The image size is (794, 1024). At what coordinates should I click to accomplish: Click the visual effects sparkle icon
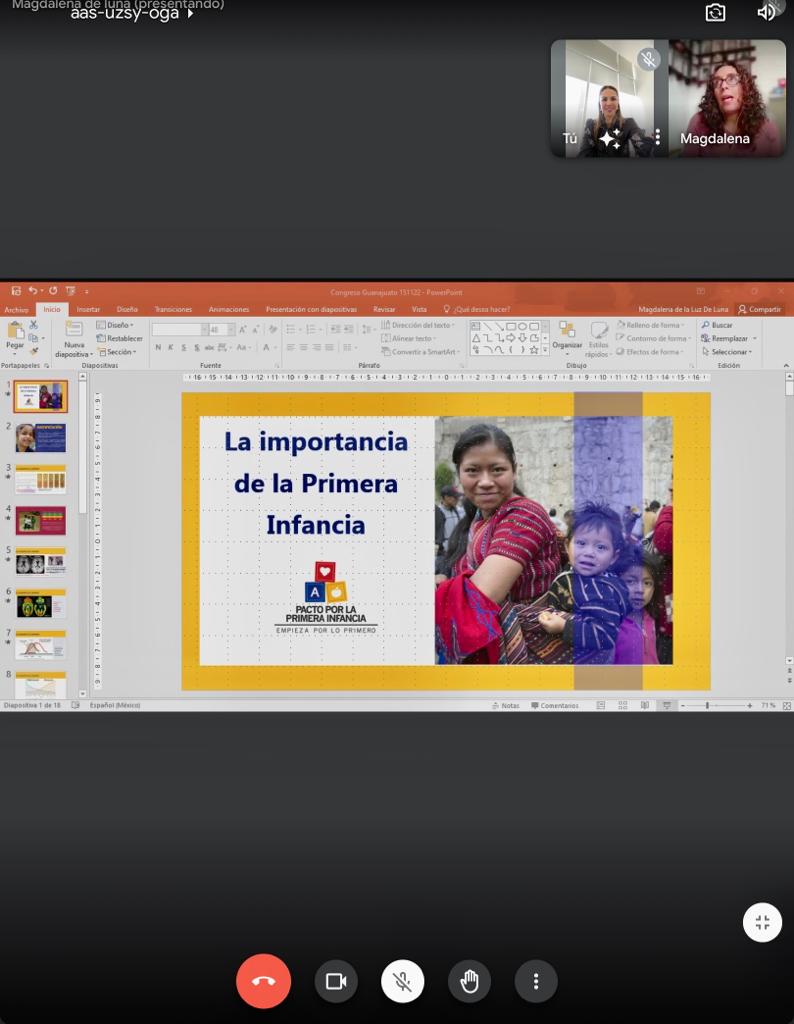610,138
